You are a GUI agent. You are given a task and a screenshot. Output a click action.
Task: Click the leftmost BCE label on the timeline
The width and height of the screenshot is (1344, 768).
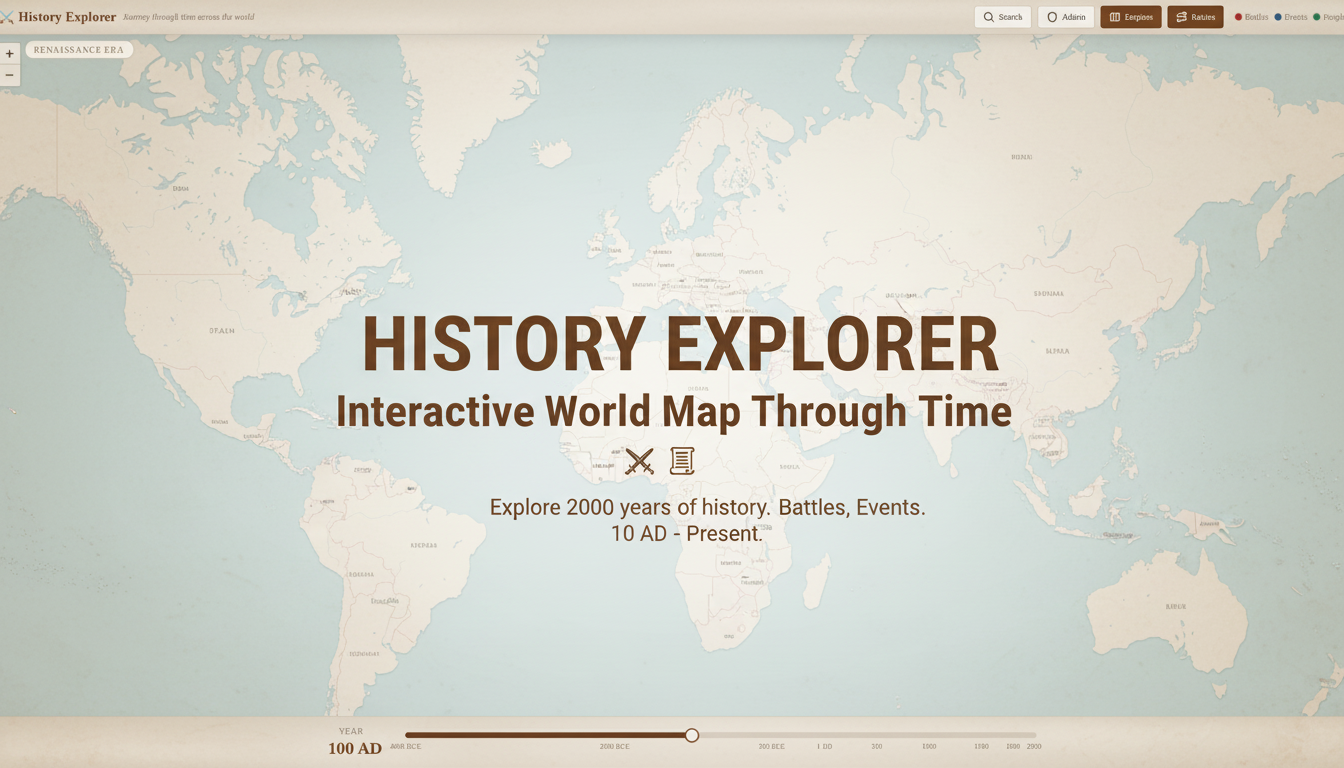[x=405, y=747]
